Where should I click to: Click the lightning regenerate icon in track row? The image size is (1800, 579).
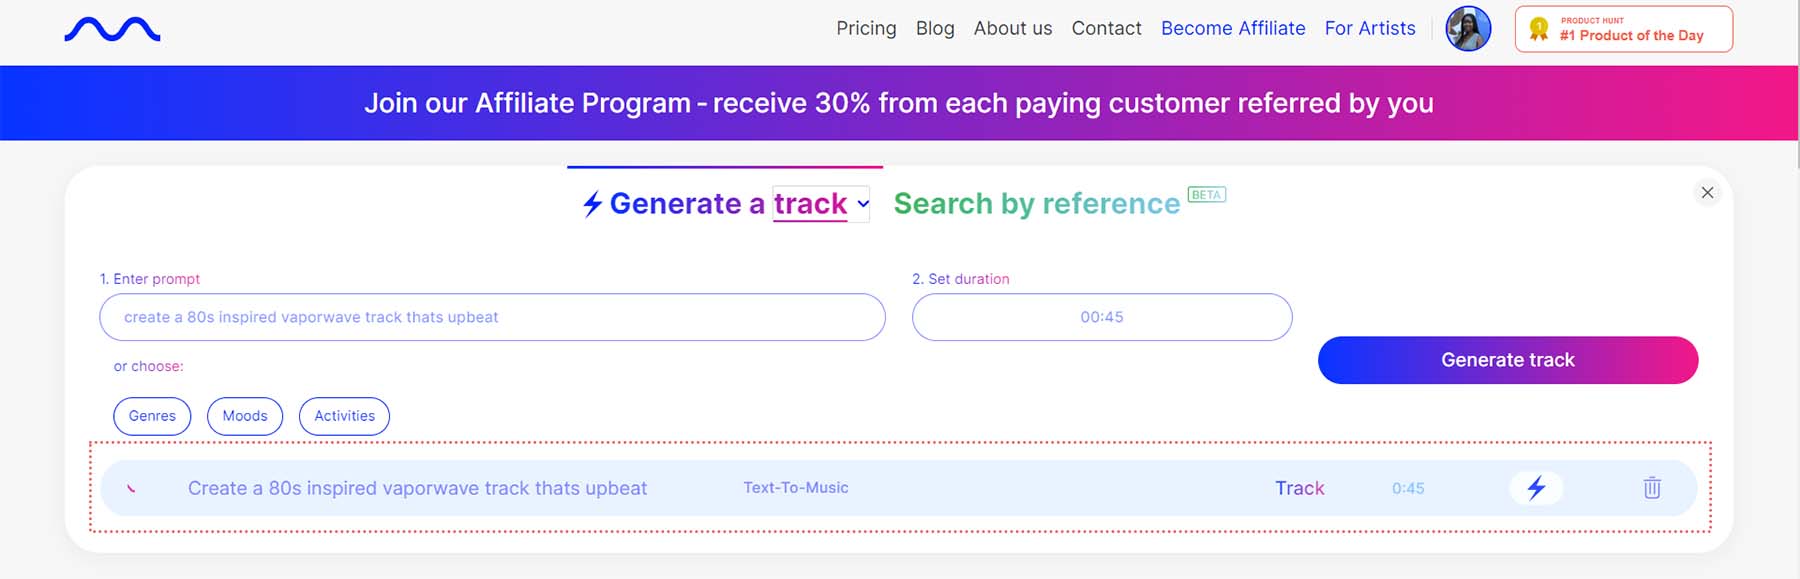1536,488
